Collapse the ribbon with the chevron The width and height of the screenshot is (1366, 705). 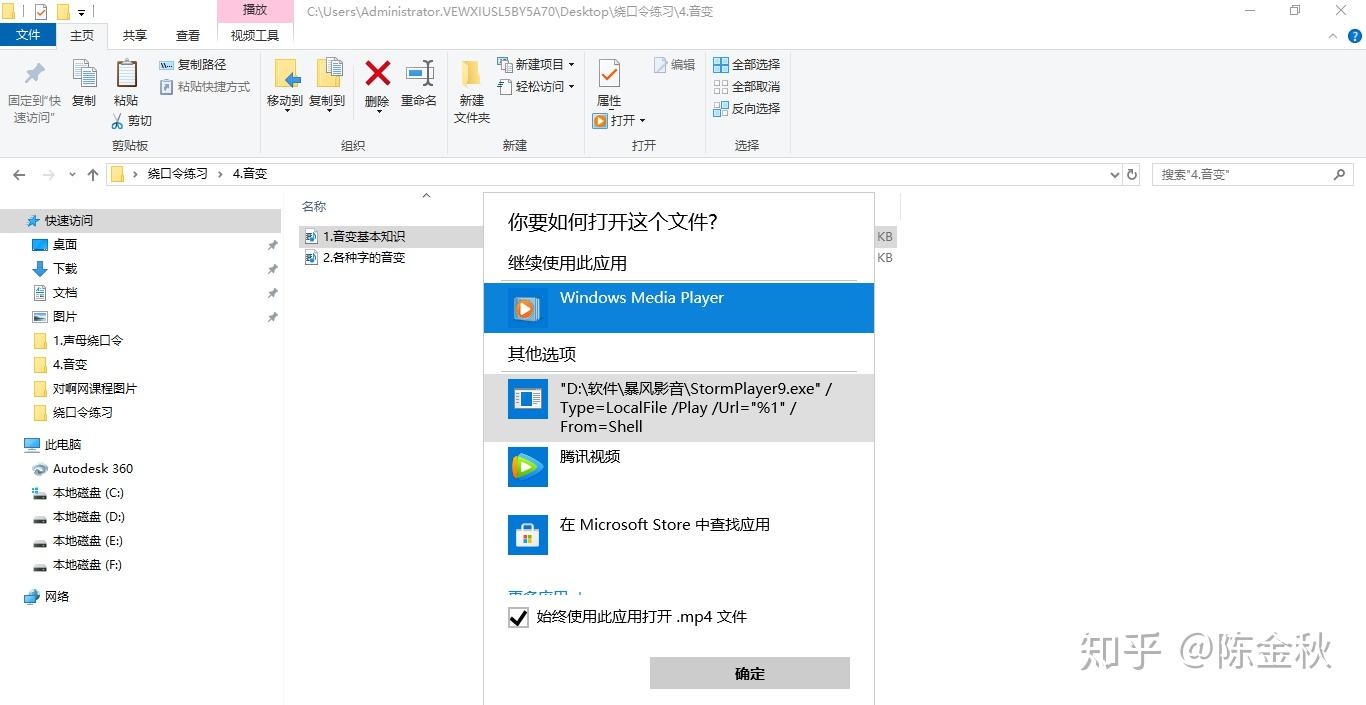click(x=1333, y=36)
